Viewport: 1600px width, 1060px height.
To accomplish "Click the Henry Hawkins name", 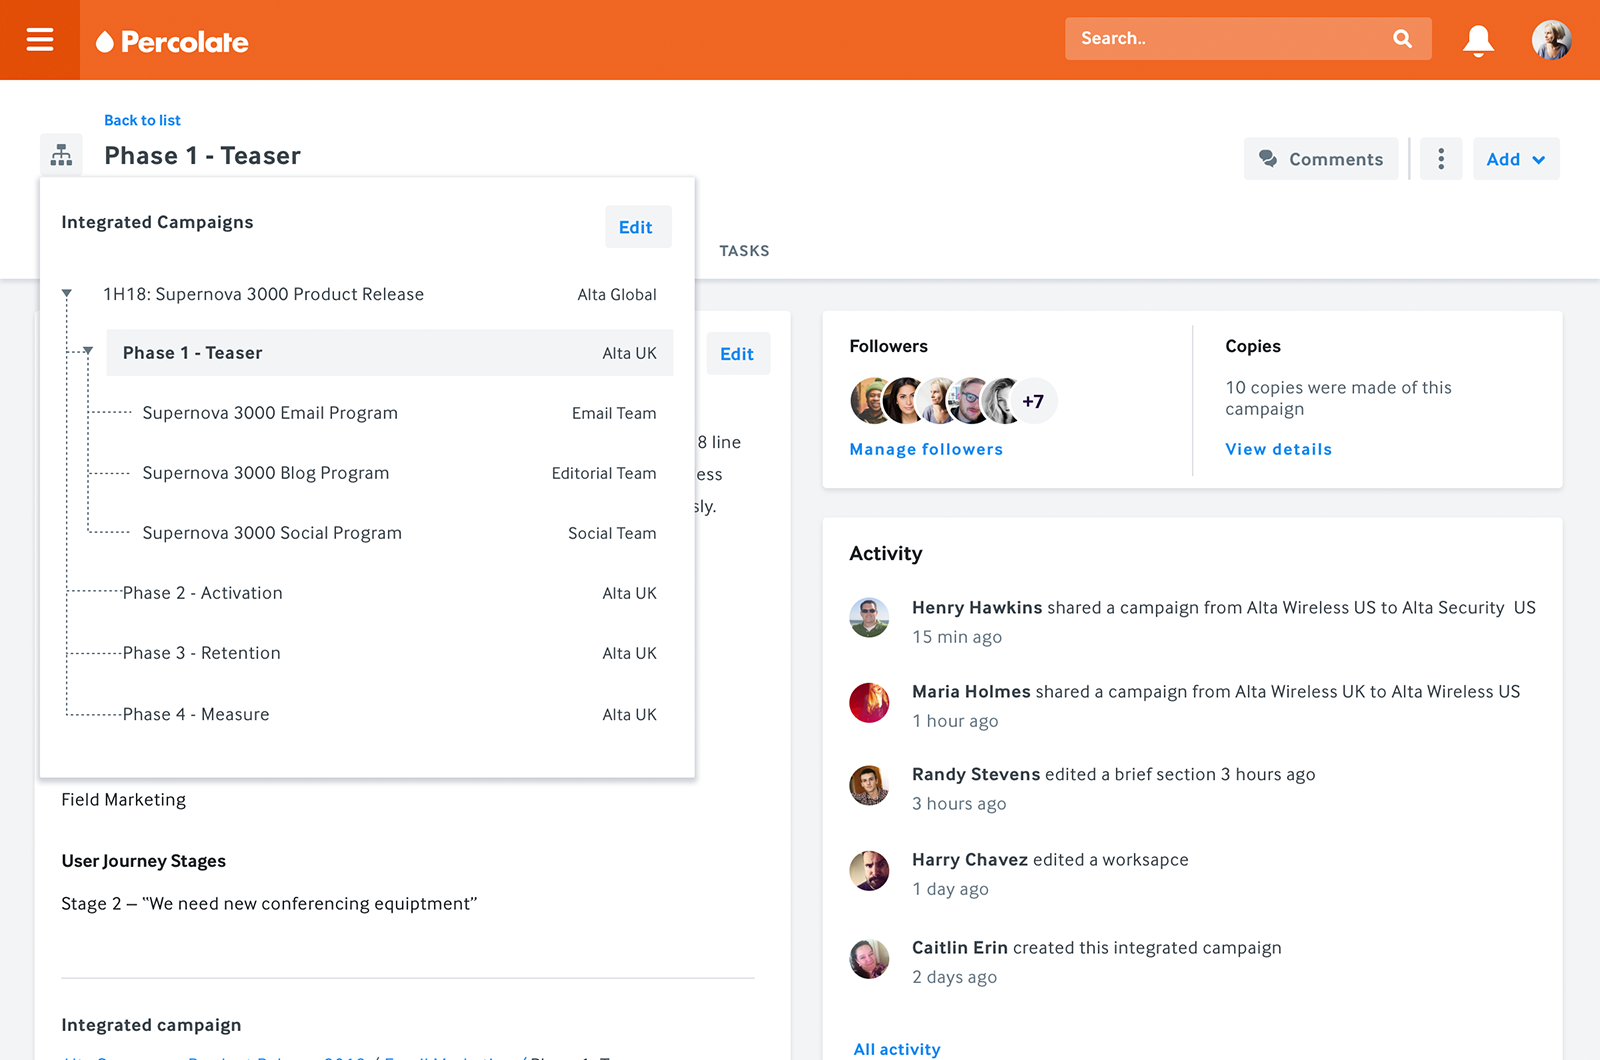I will (x=977, y=607).
